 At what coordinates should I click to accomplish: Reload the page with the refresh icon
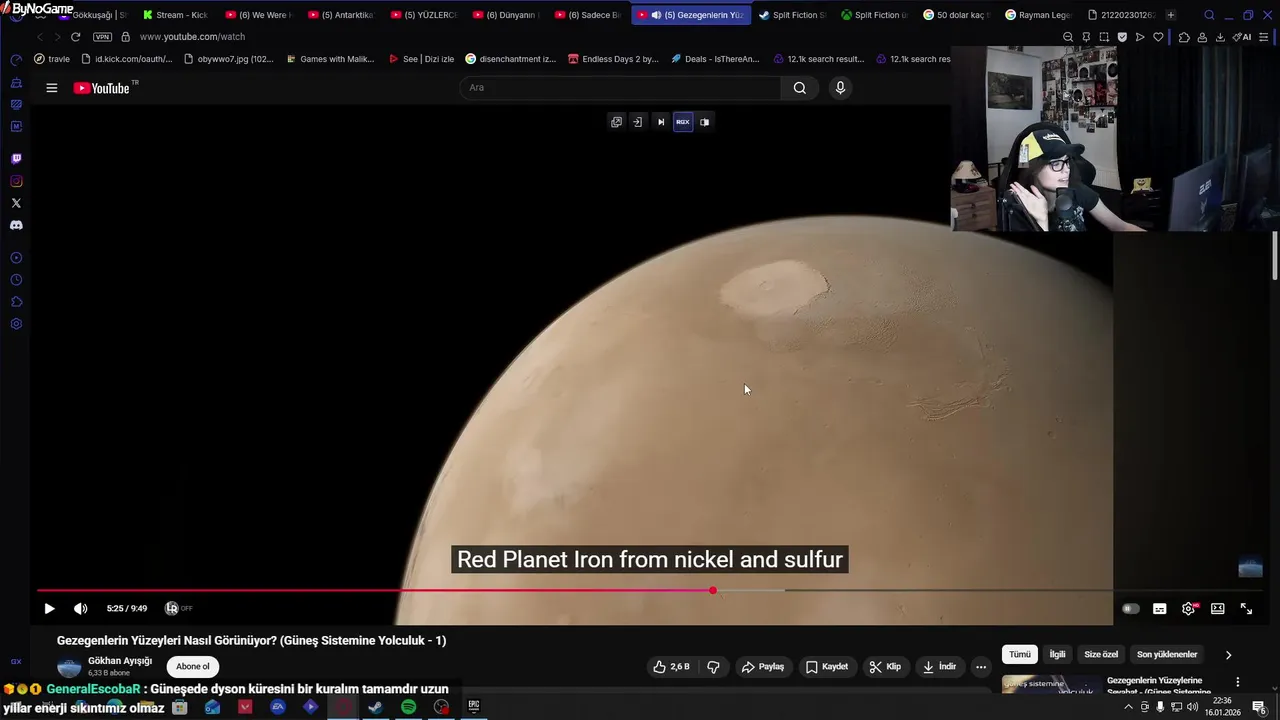tap(75, 37)
